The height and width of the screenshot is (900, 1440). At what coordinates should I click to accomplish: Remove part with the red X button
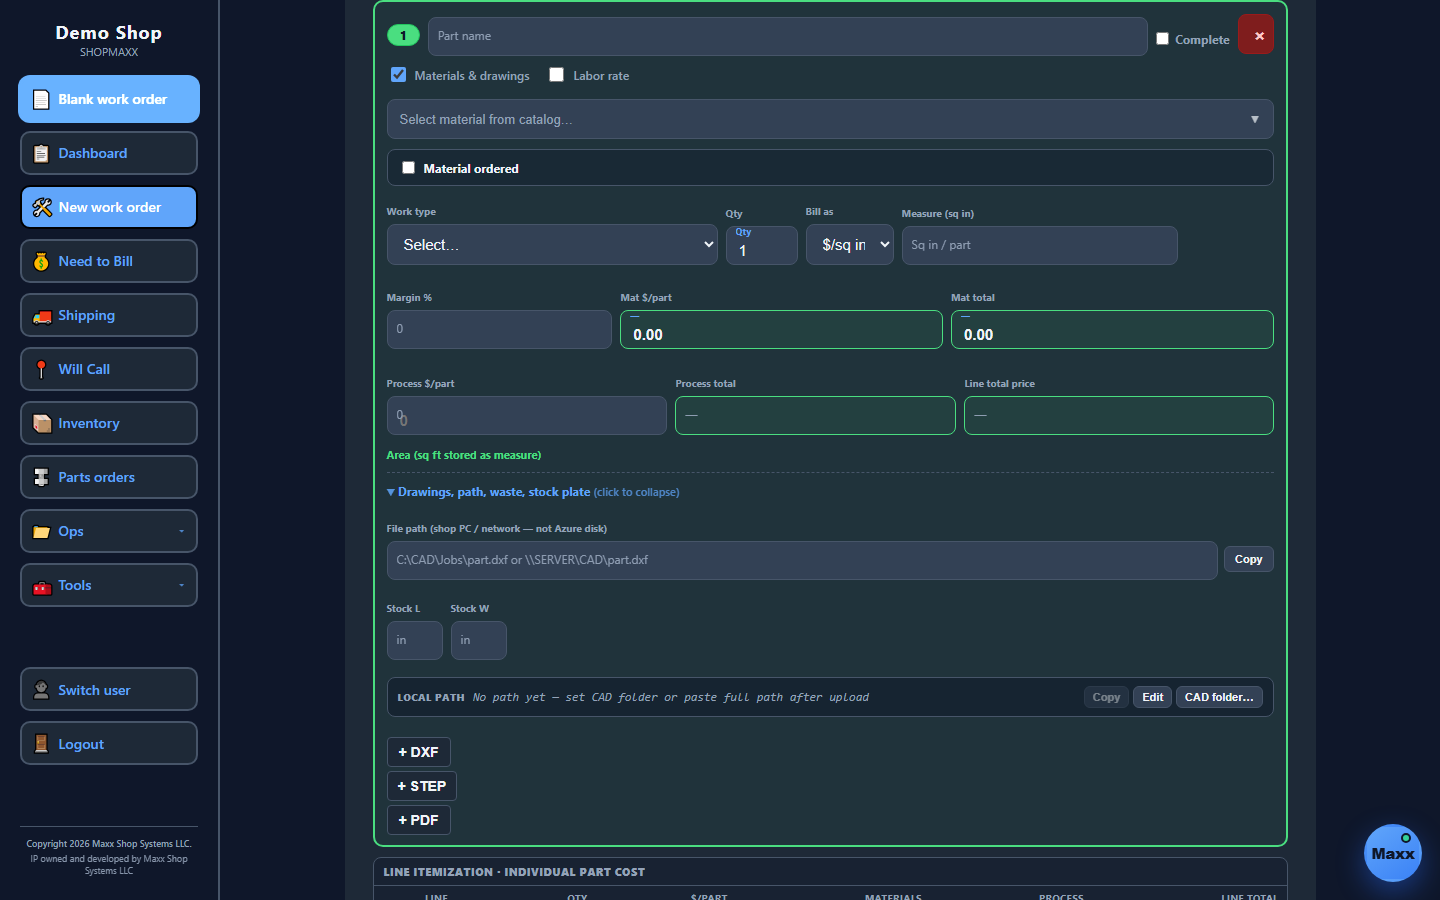click(x=1256, y=35)
